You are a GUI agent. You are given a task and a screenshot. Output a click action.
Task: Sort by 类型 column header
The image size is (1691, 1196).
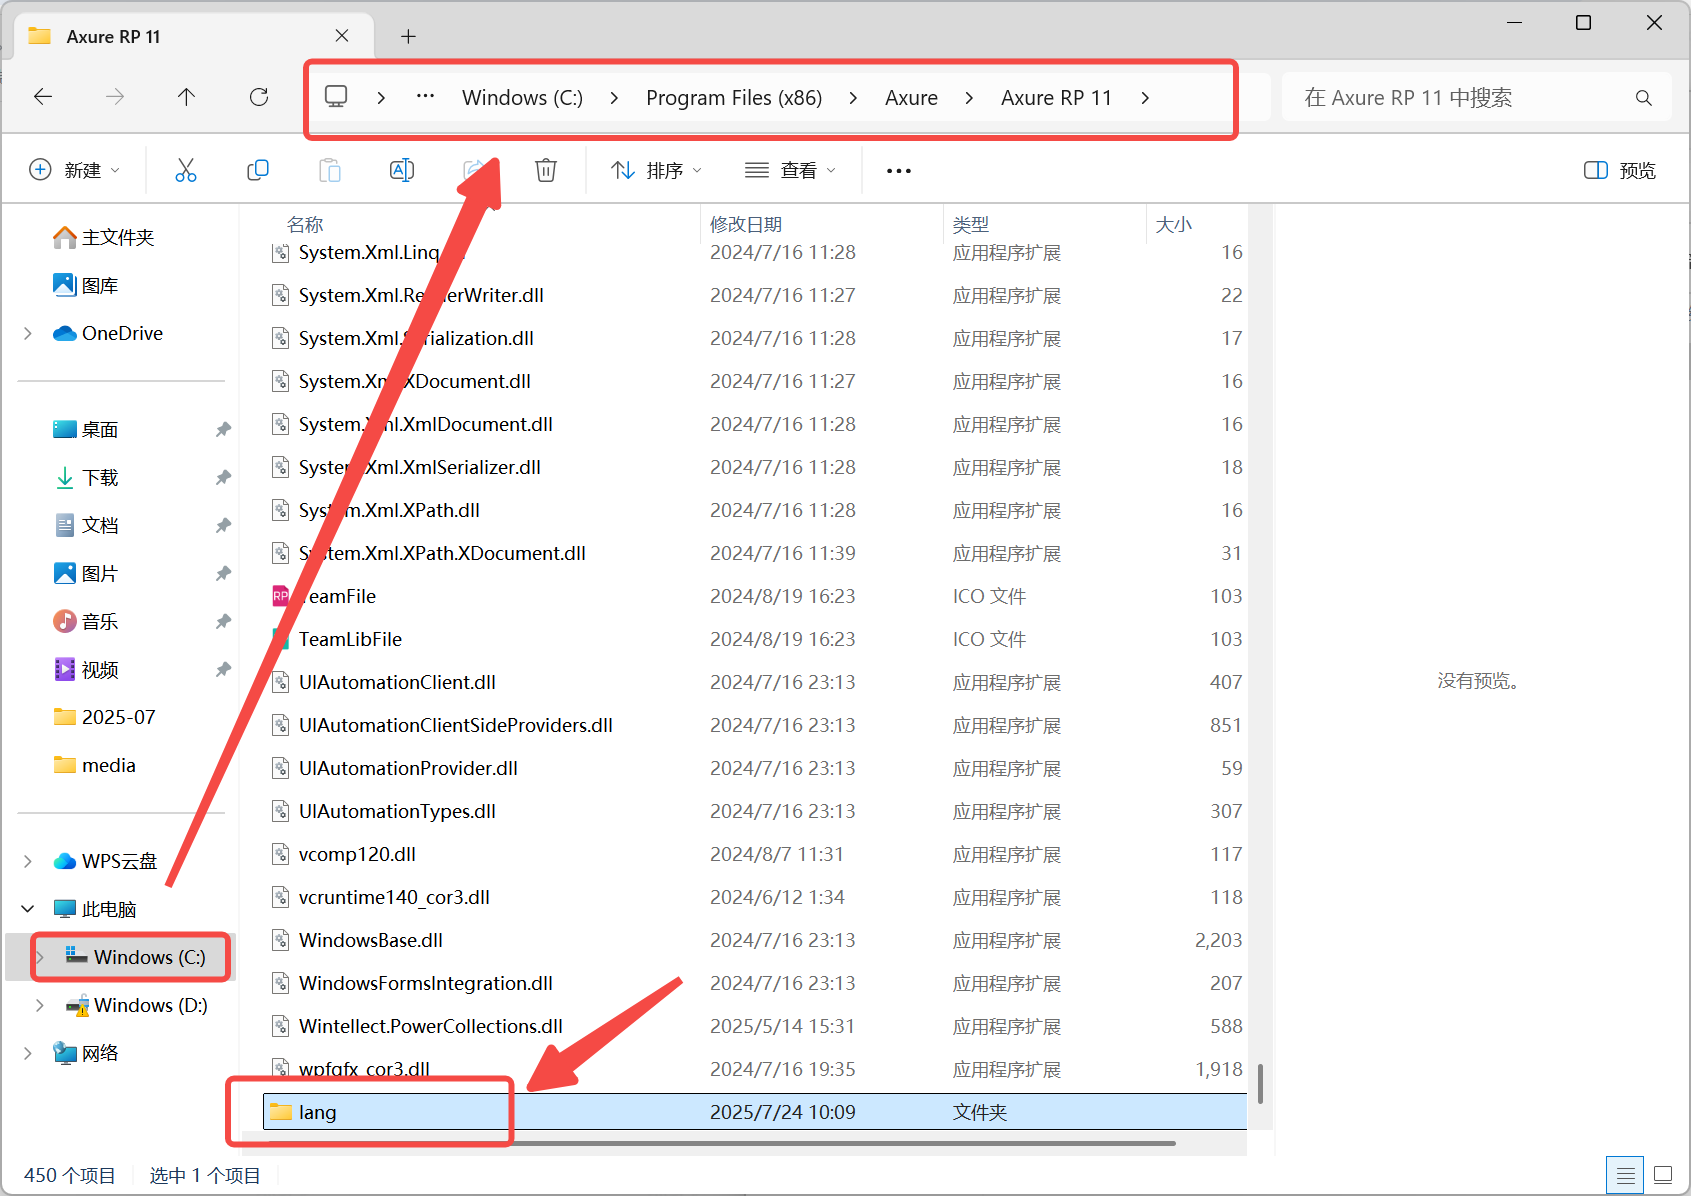(971, 224)
